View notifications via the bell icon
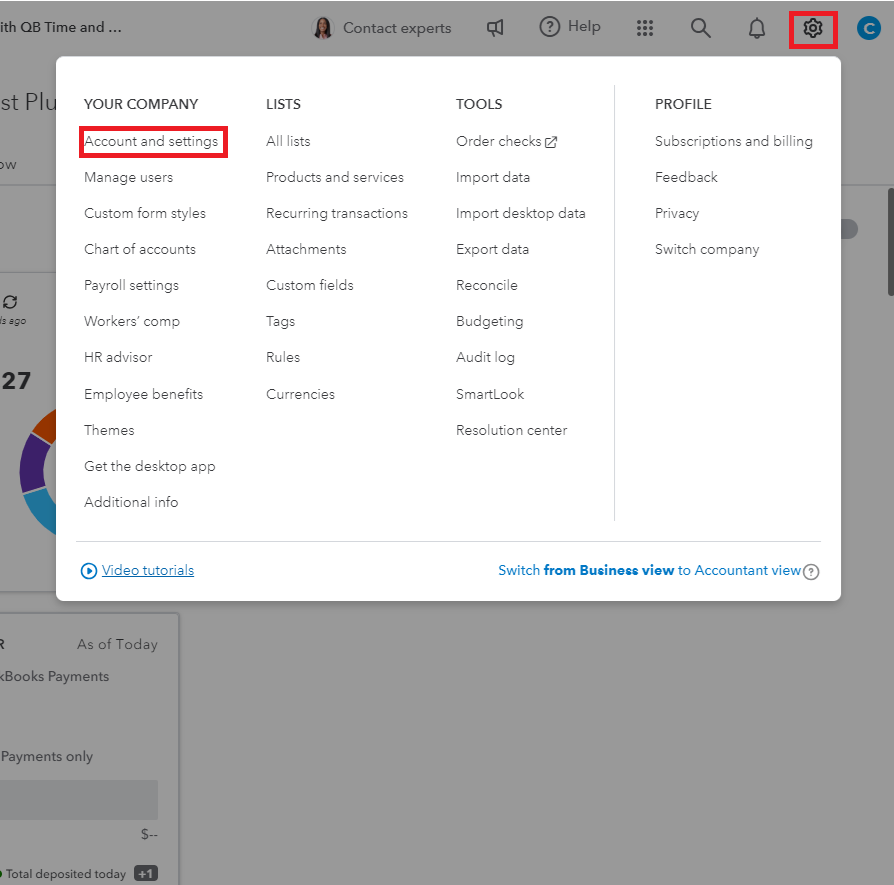 pyautogui.click(x=757, y=28)
